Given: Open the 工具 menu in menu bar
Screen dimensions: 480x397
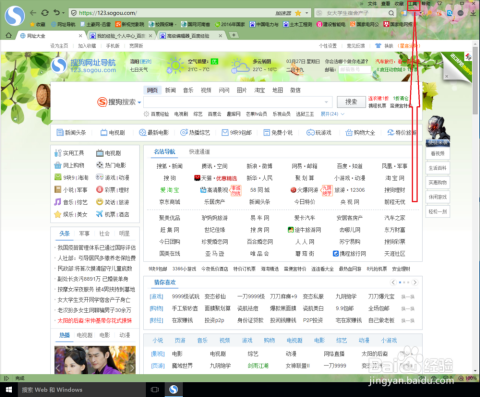Looking at the screenshot, I should (413, 4).
